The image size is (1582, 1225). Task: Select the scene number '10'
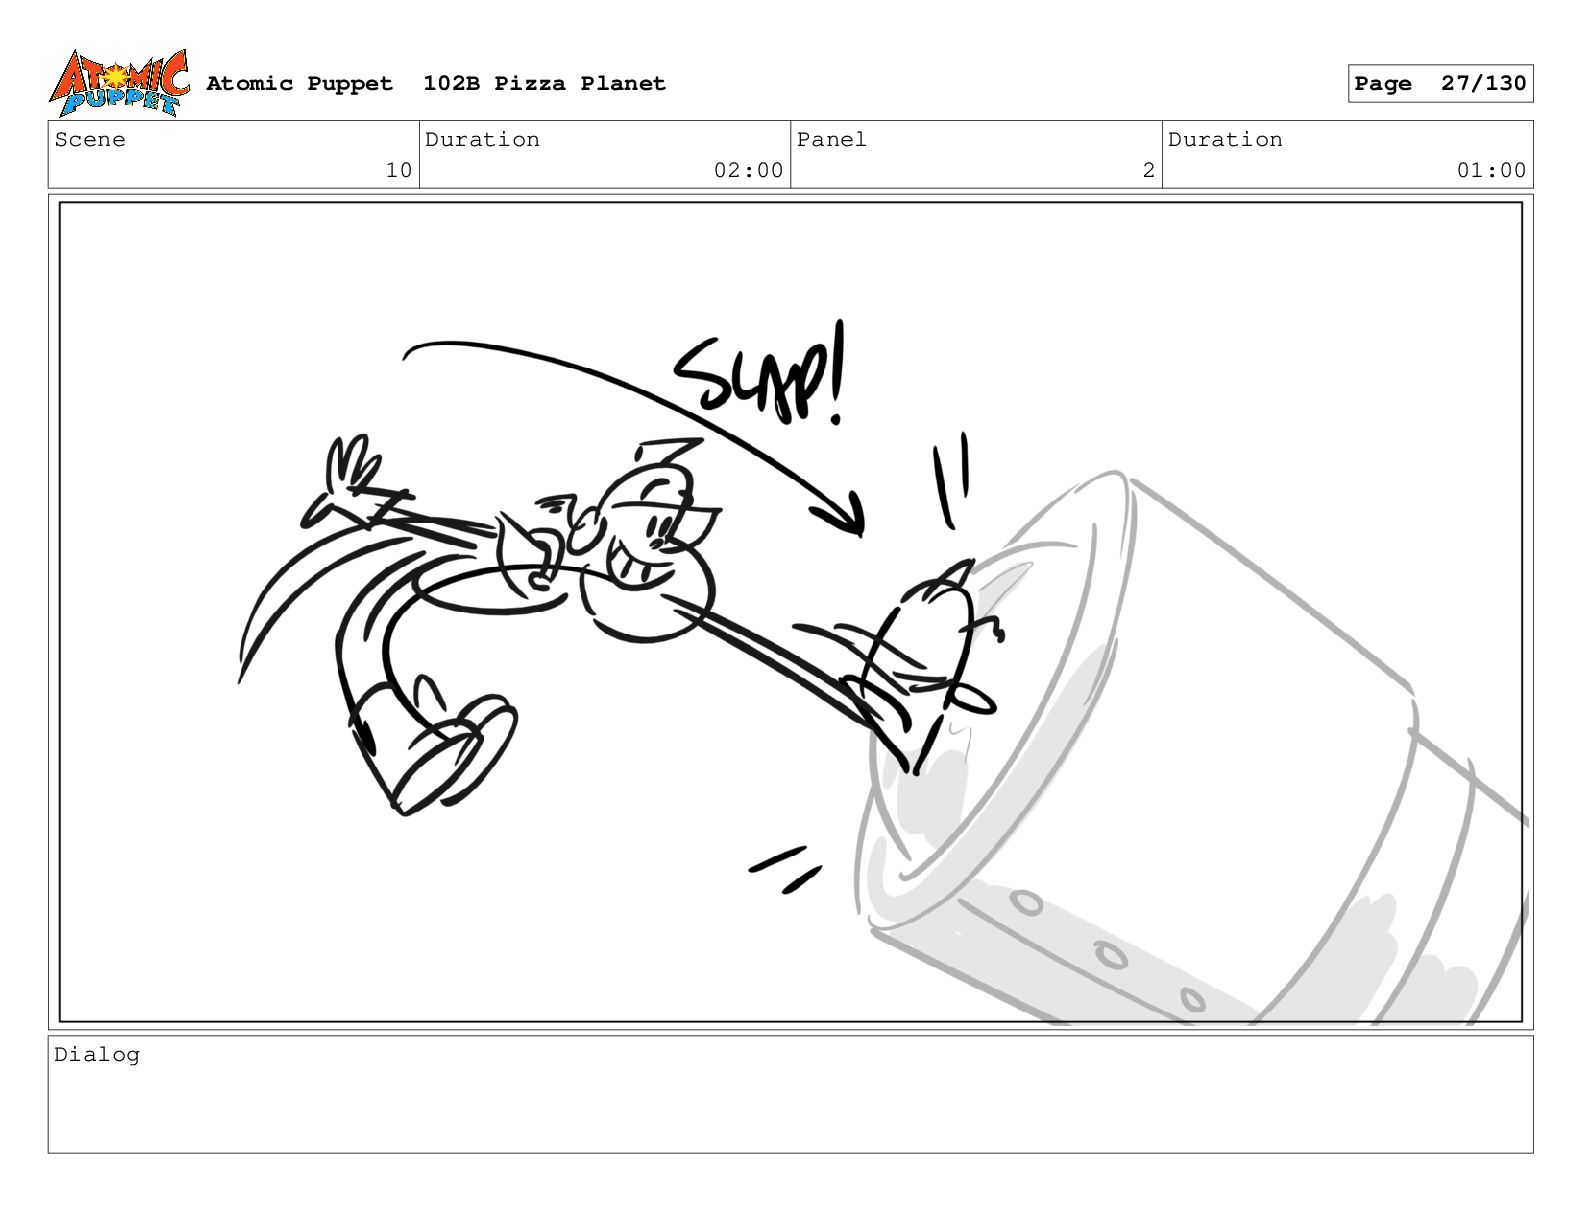(x=399, y=170)
